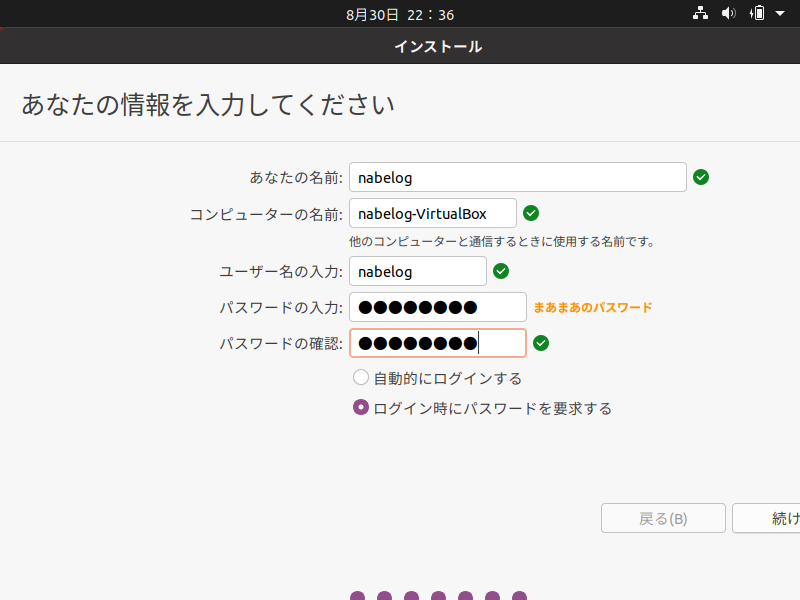This screenshot has height=600, width=800.
Task: Click the label あなたの名前:
Action: [296, 178]
